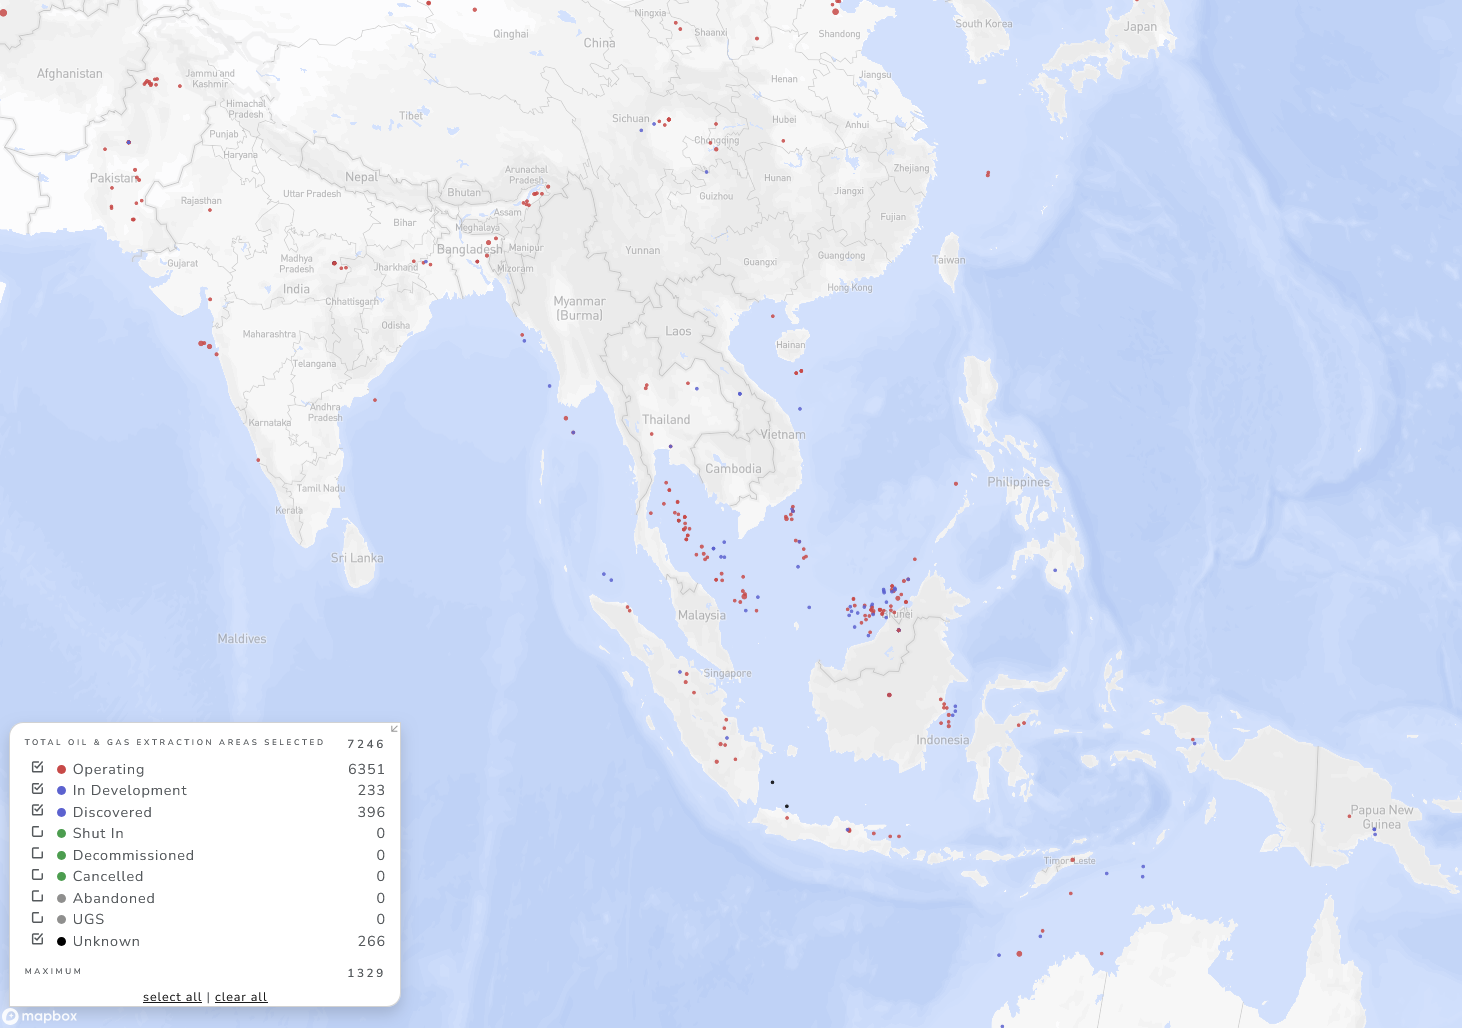Click the Hong Kong map label
The width and height of the screenshot is (1462, 1028).
click(850, 288)
